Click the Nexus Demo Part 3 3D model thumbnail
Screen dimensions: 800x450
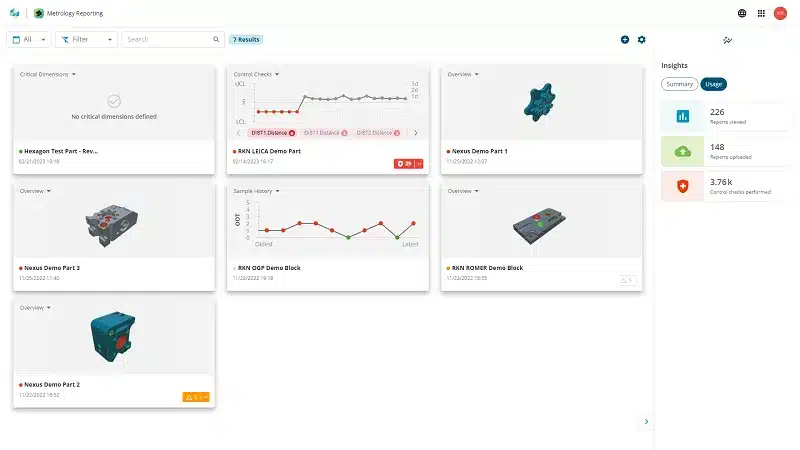[x=111, y=225]
